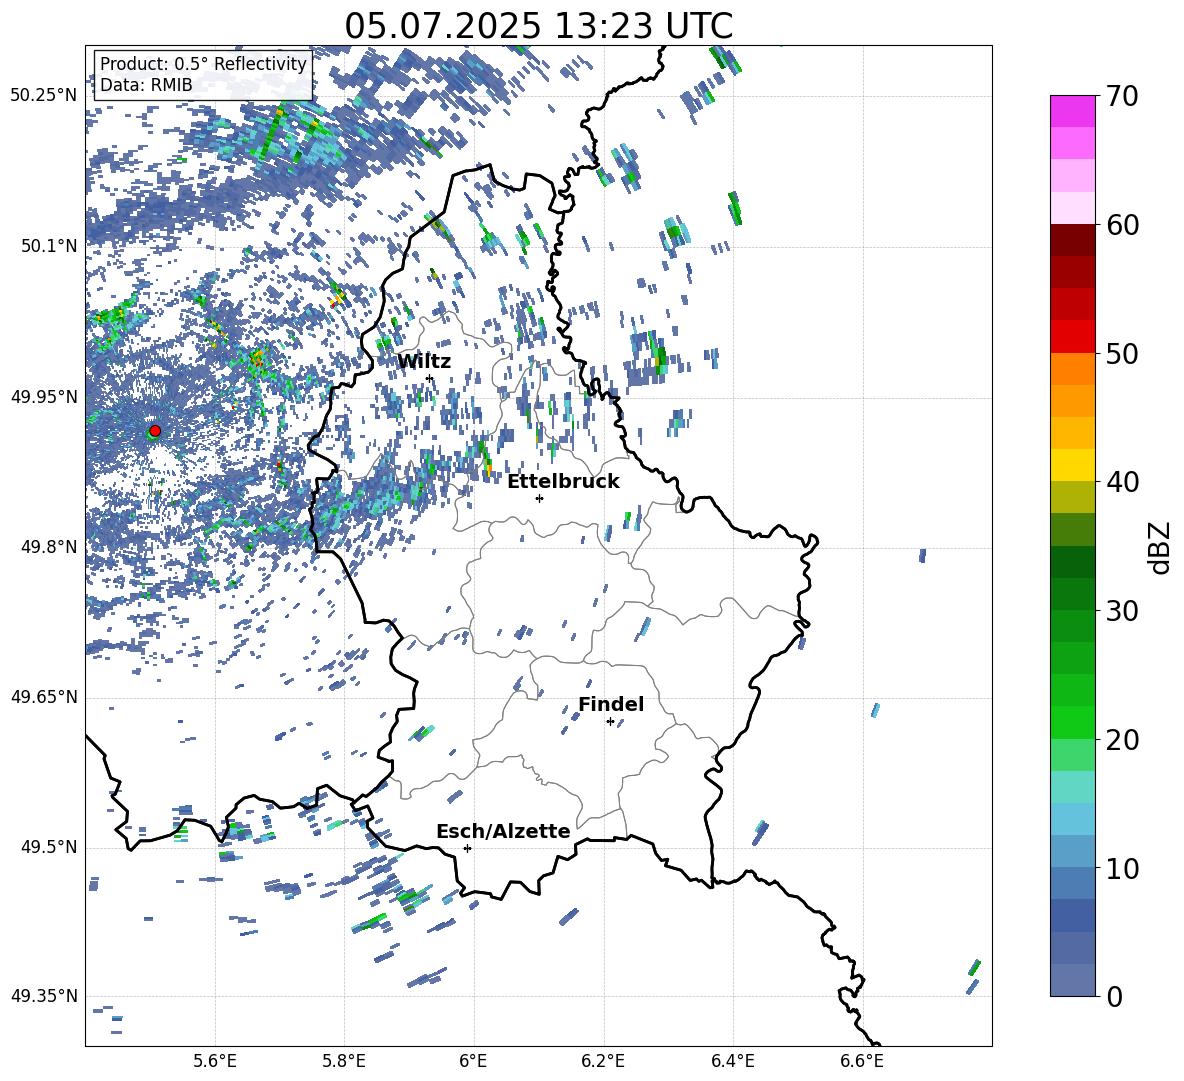The height and width of the screenshot is (1081, 1184).
Task: Click the 49.65°N latitude label
Action: click(x=45, y=698)
